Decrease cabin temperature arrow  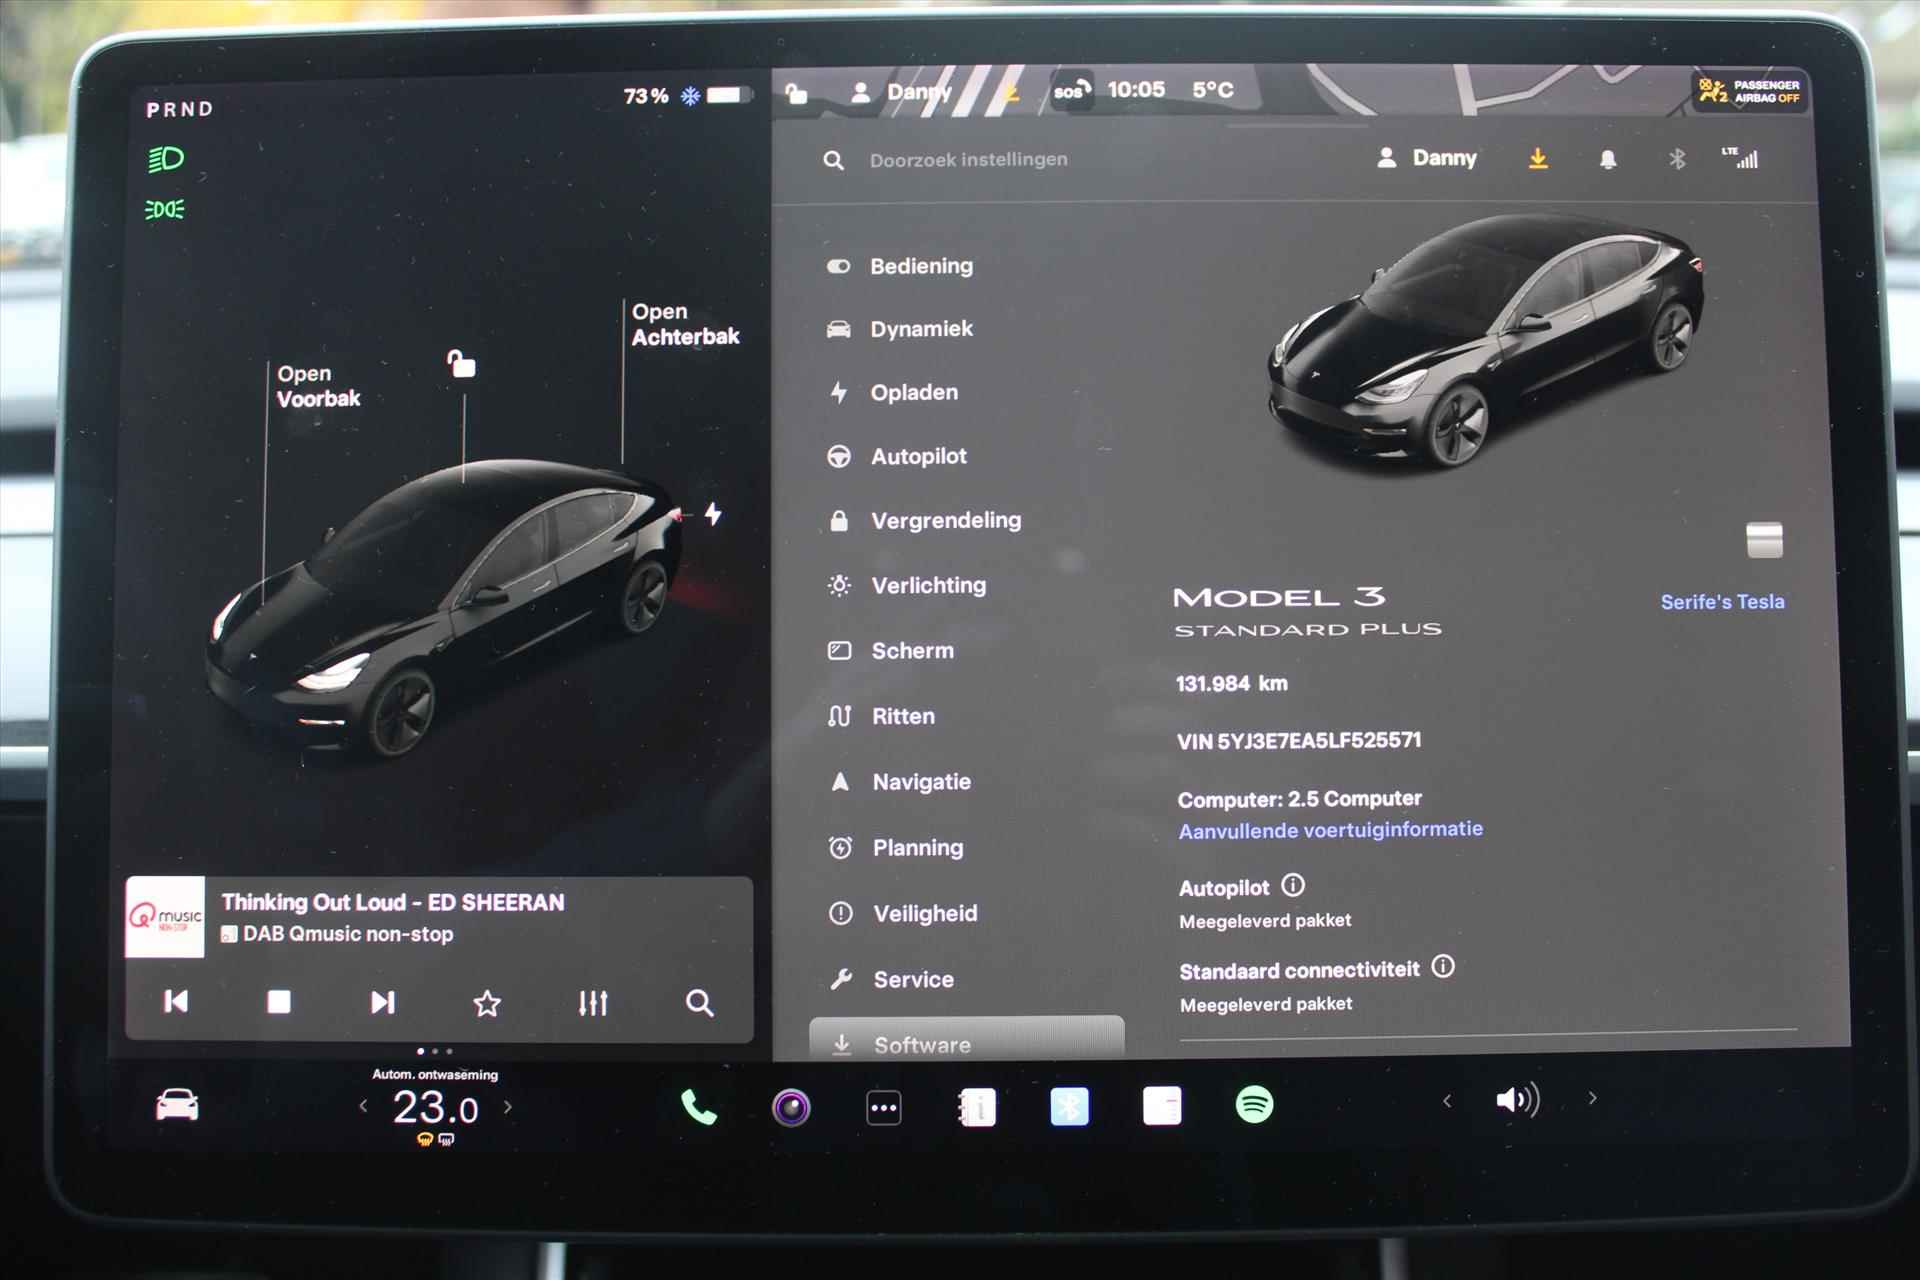(x=363, y=1106)
